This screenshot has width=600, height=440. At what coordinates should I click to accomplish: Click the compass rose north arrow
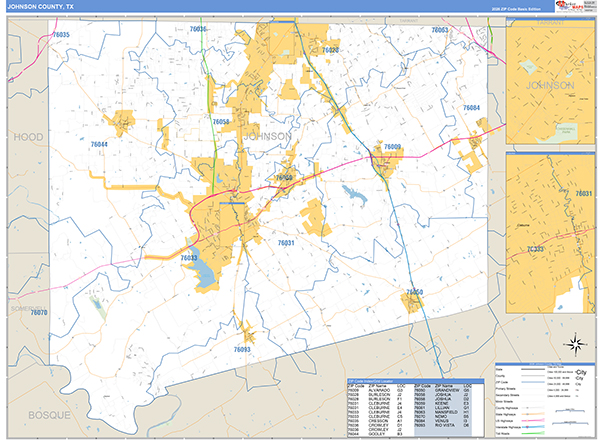[x=574, y=346]
